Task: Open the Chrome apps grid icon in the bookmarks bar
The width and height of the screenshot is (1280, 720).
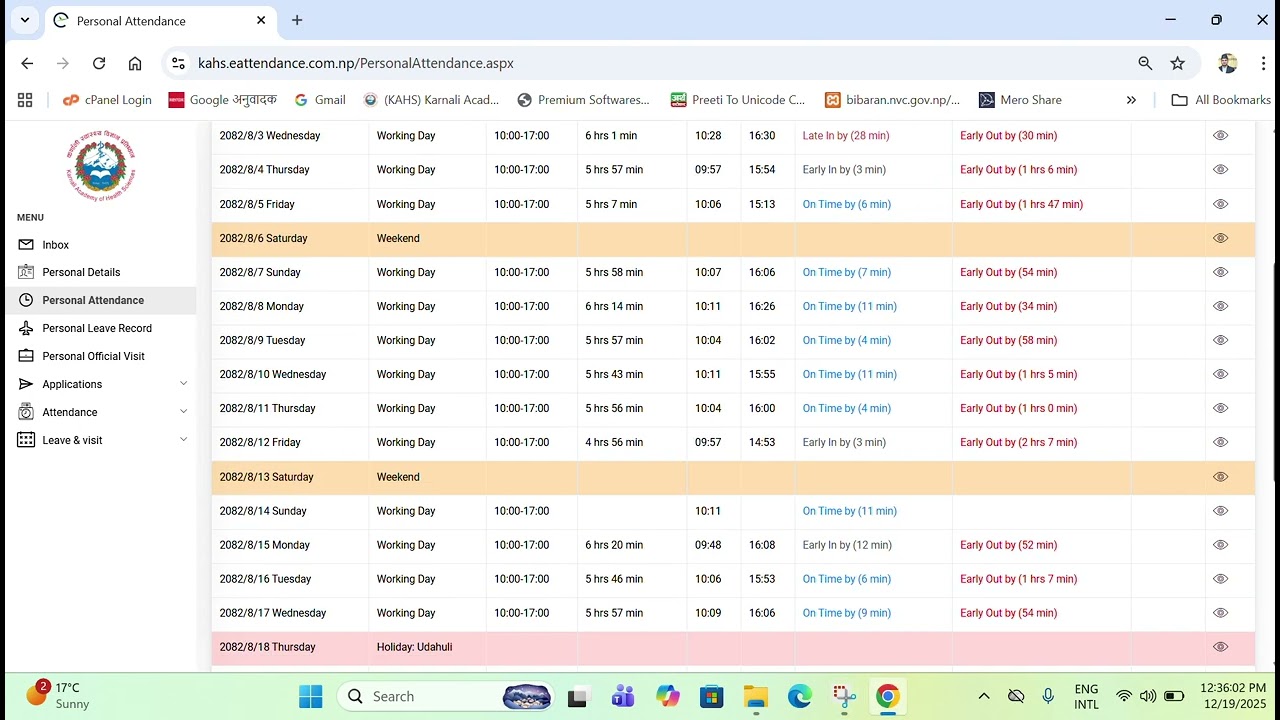Action: tap(25, 100)
